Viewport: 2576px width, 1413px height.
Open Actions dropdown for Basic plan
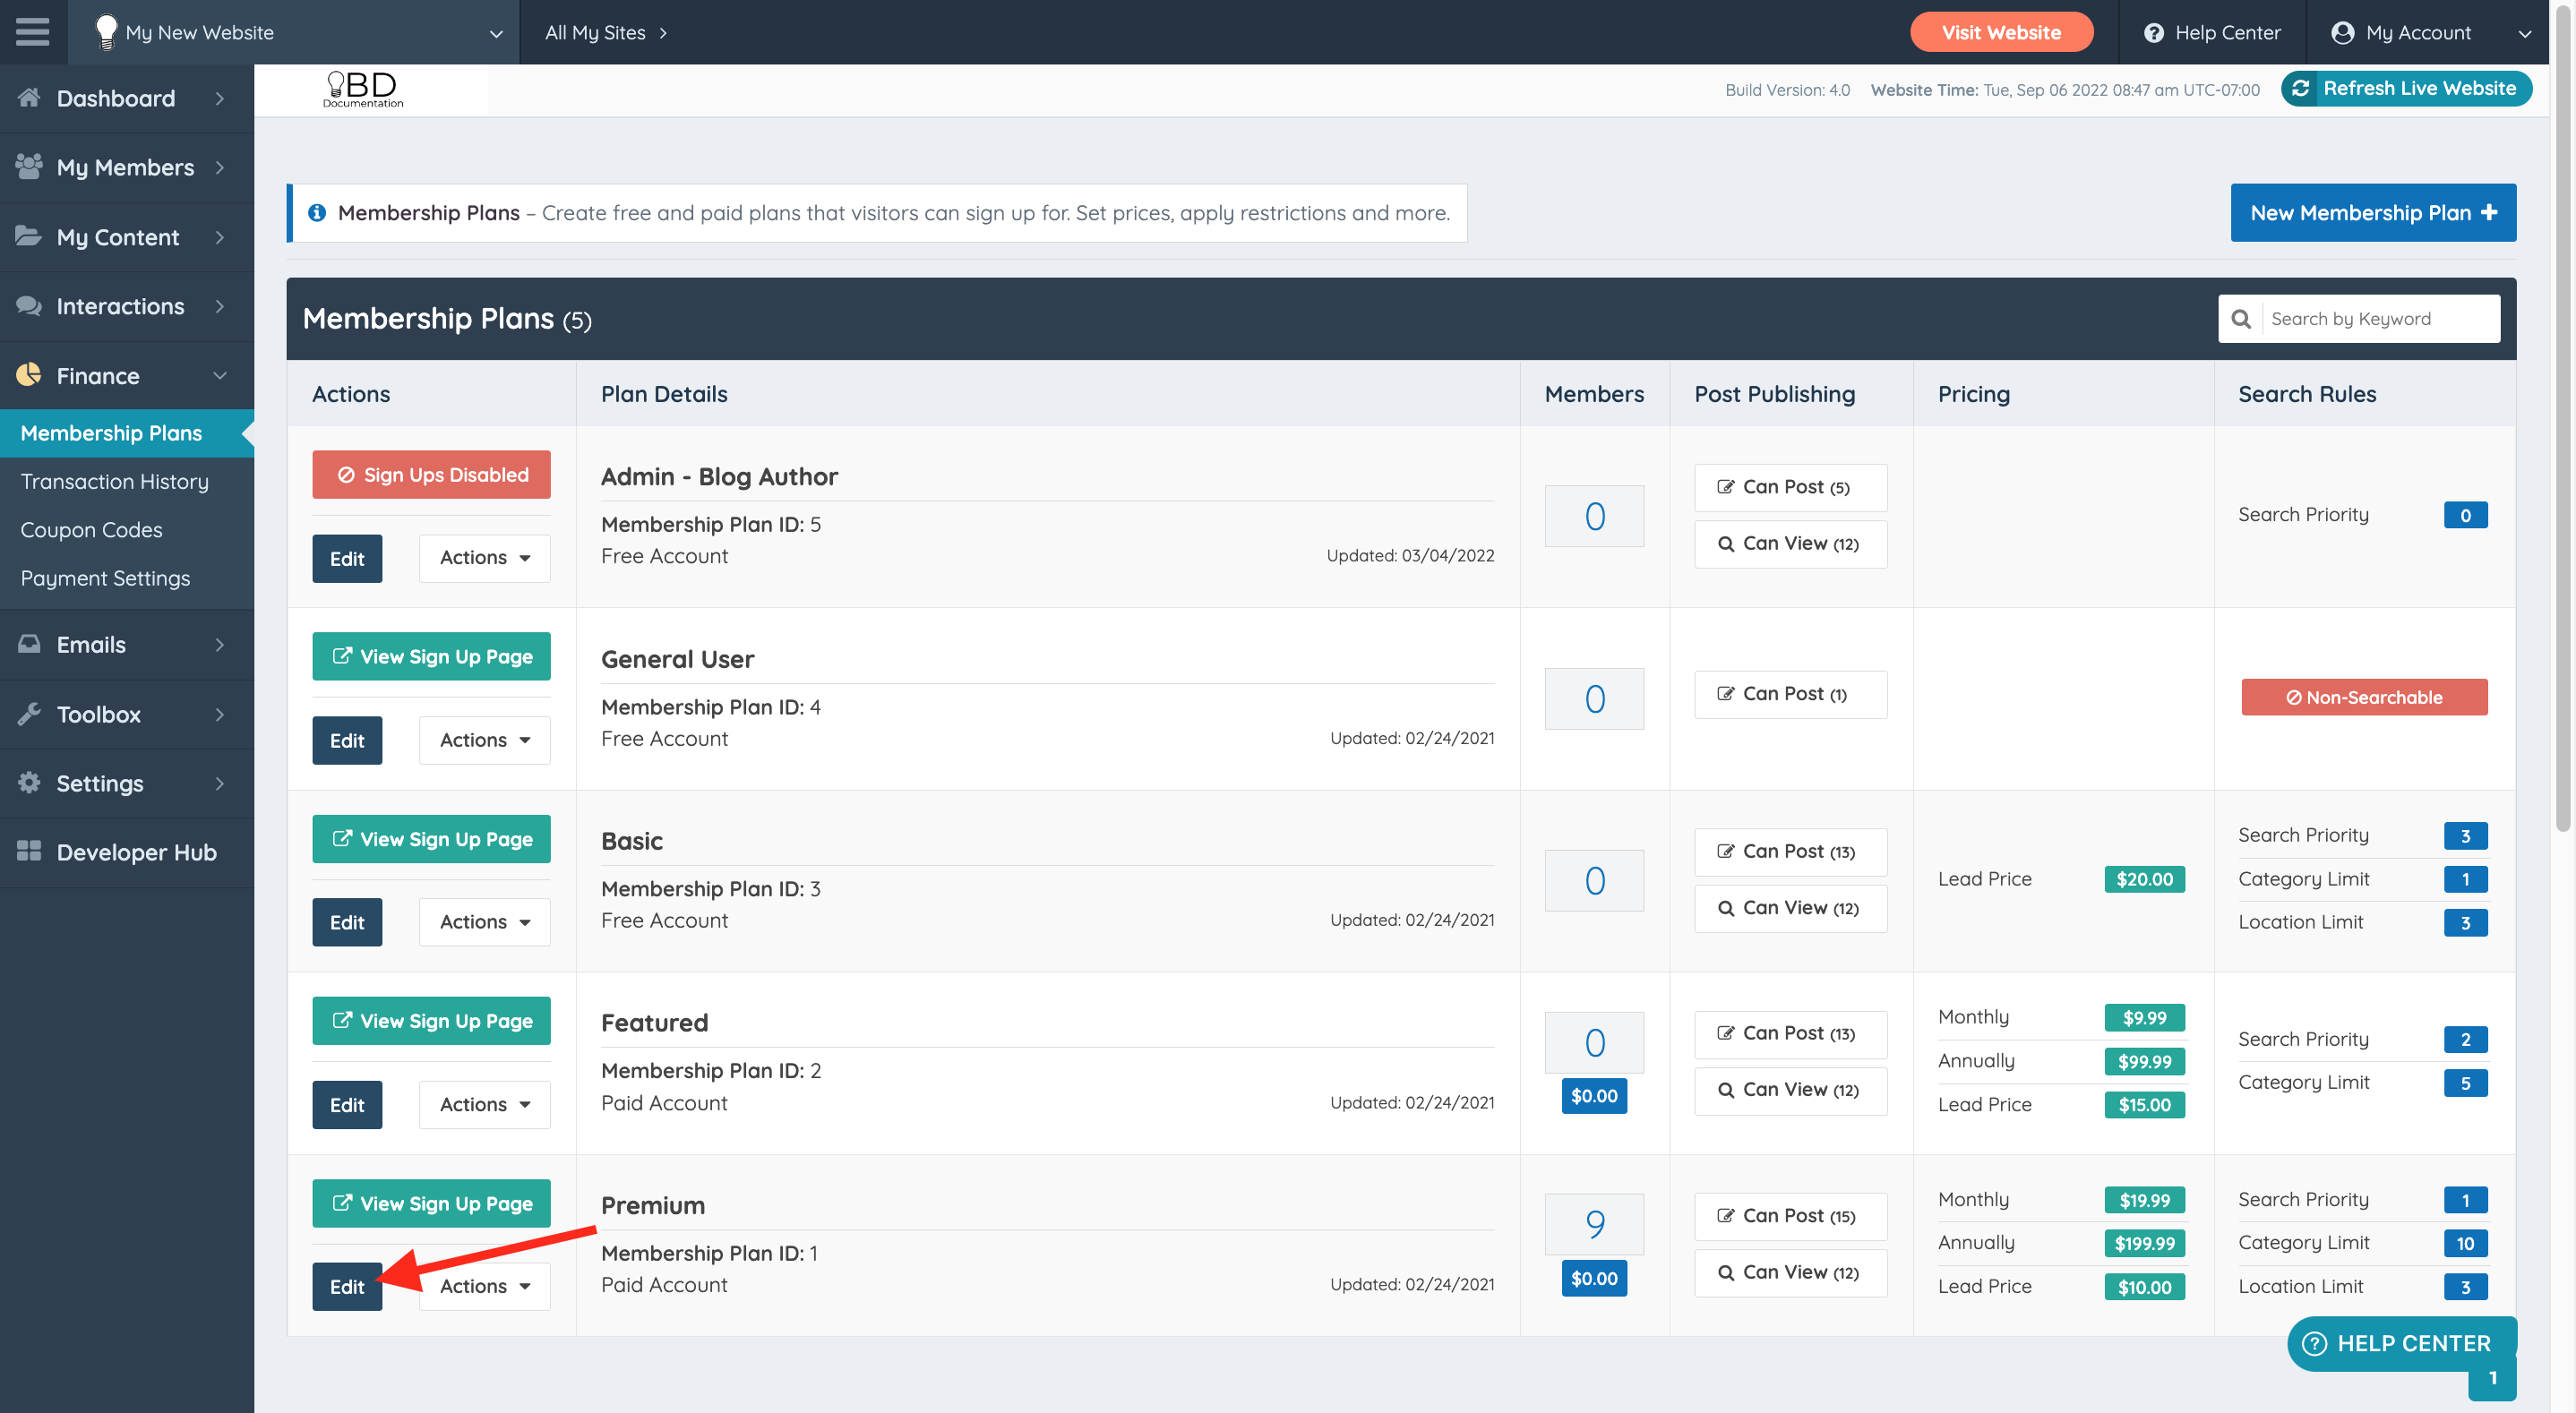[484, 922]
